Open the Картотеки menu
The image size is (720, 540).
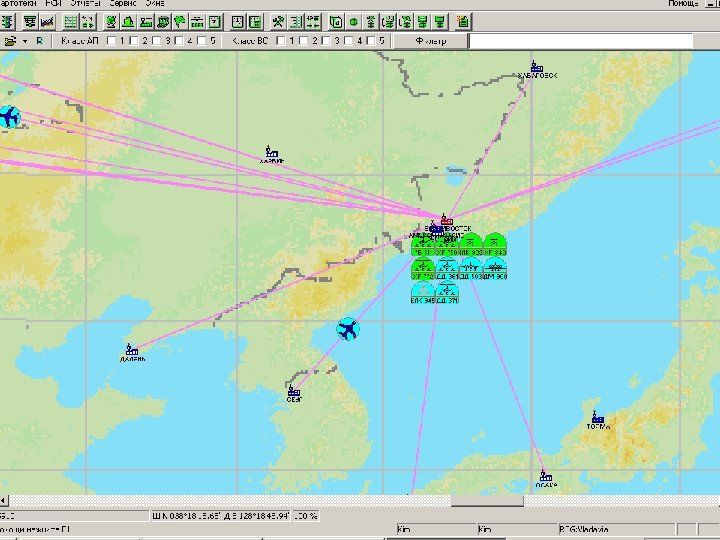coord(18,3)
